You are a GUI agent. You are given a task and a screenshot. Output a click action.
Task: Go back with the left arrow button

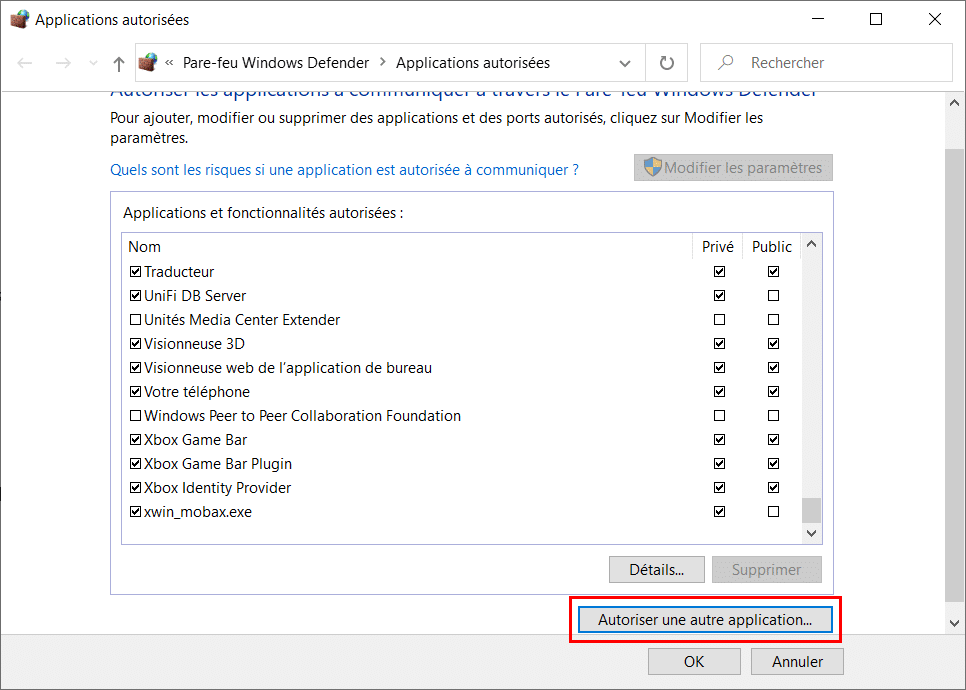point(25,63)
